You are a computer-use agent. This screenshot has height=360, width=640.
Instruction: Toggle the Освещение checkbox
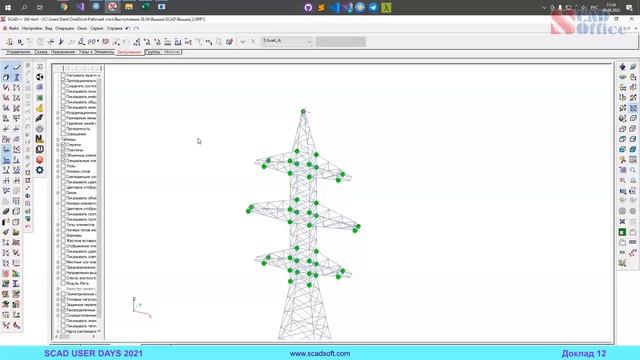[x=63, y=134]
